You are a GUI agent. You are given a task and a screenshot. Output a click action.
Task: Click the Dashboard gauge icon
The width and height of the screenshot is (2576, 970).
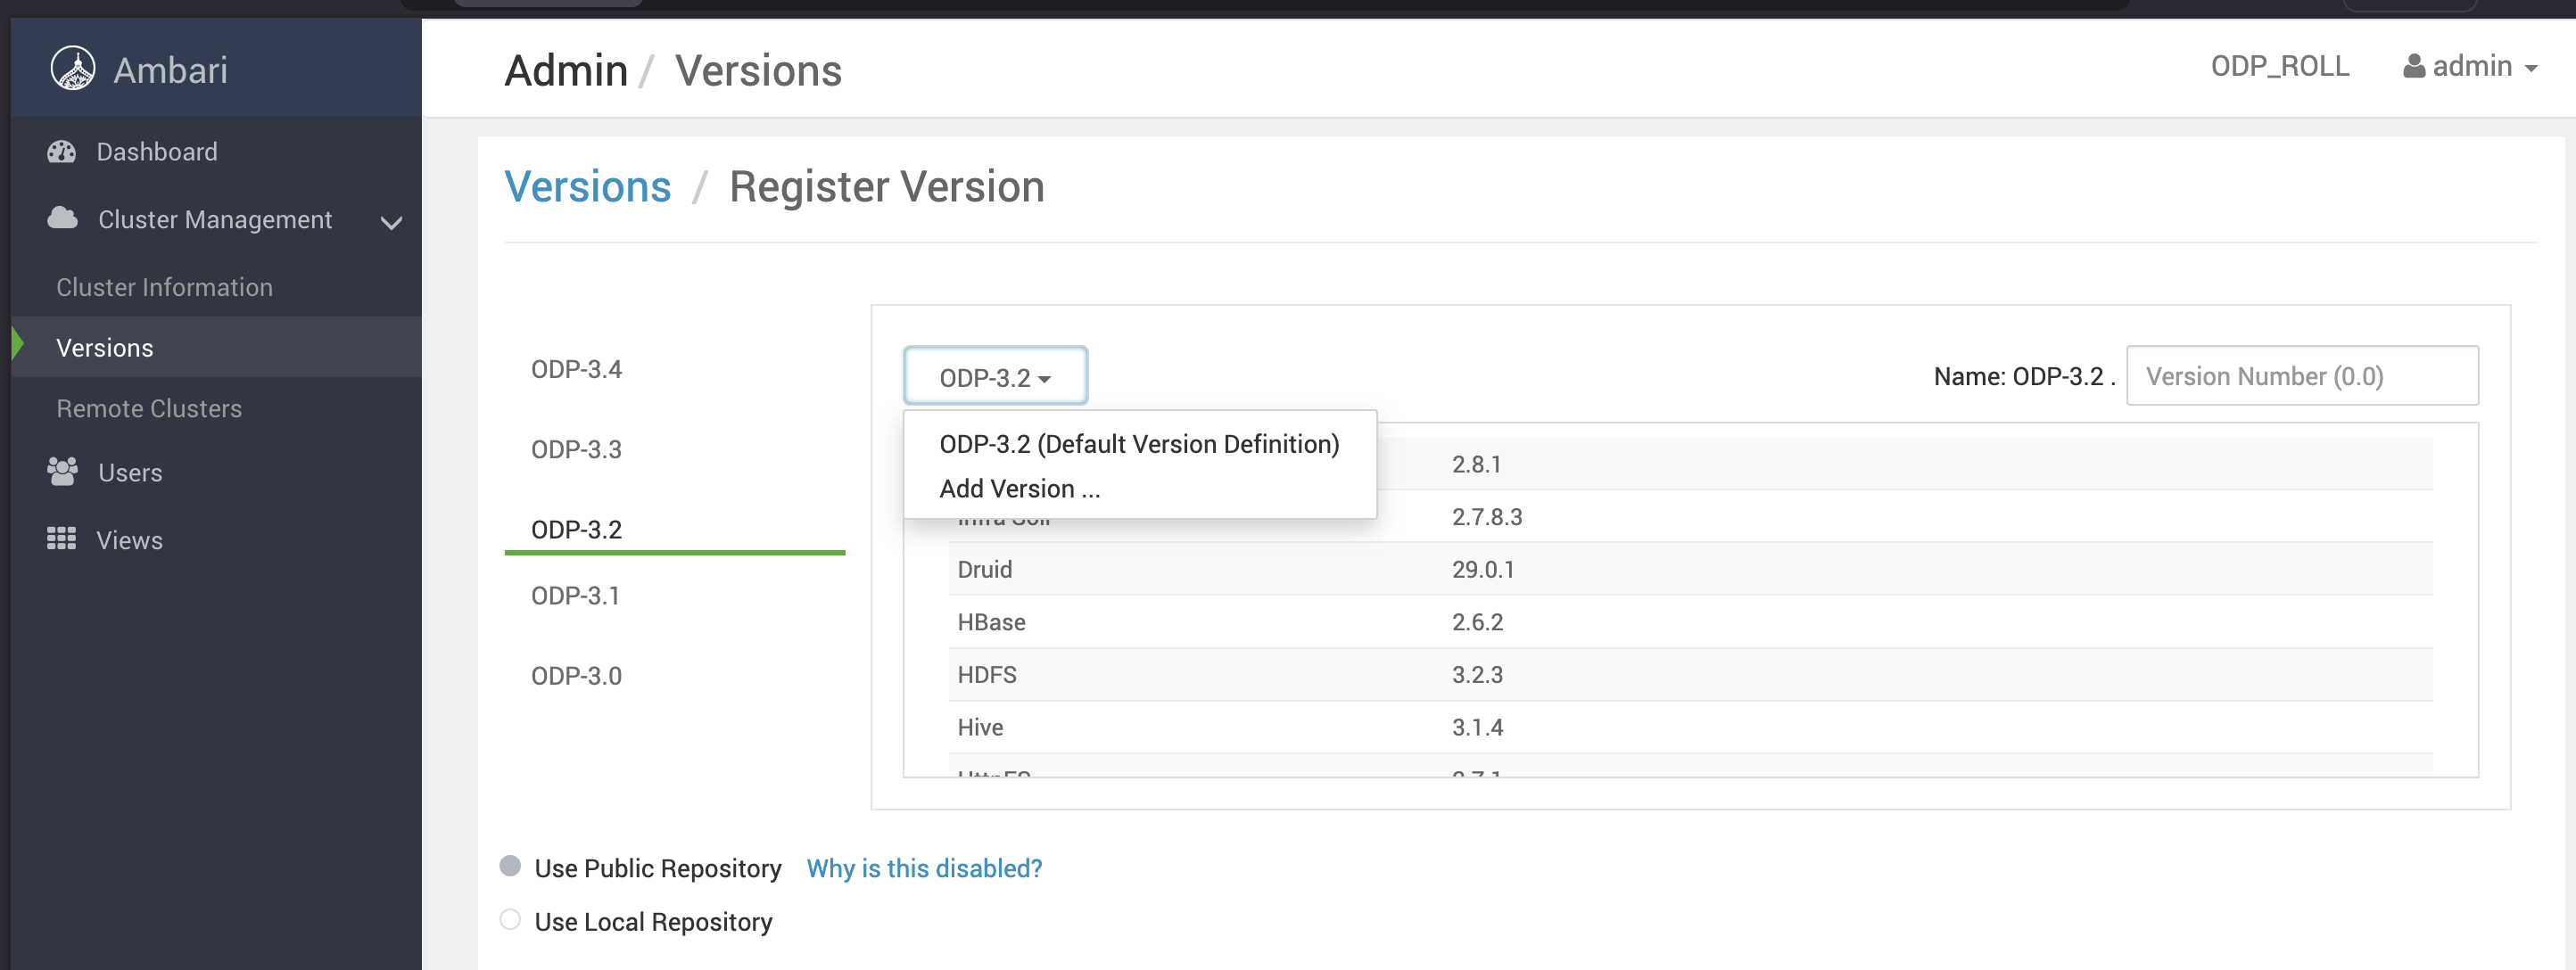pyautogui.click(x=62, y=152)
